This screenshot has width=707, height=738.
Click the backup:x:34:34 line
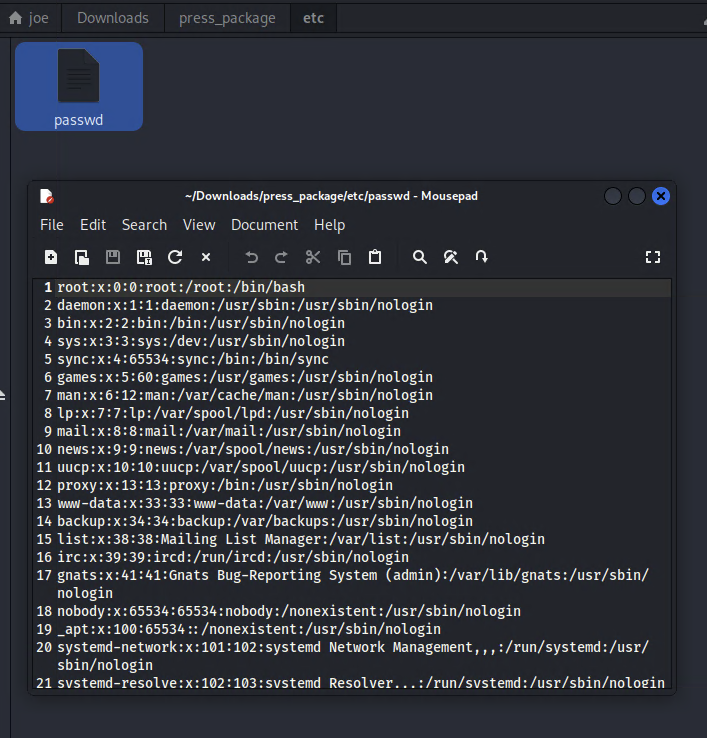[265, 521]
